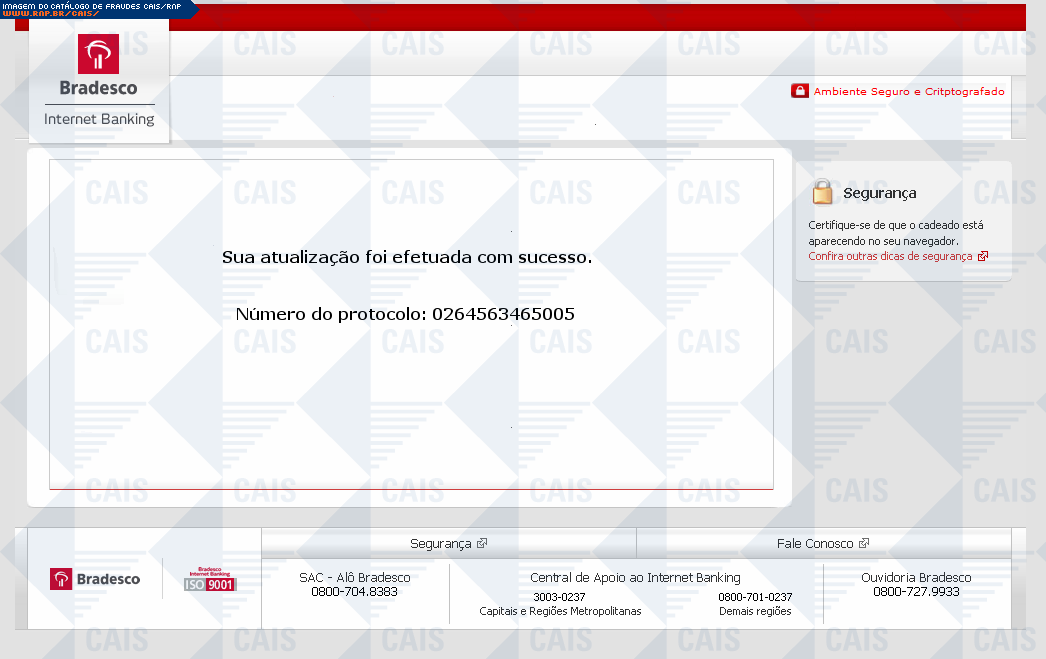The height and width of the screenshot is (659, 1046).
Task: Click the red lock icon beside Ambiente Seguro
Action: tap(799, 91)
